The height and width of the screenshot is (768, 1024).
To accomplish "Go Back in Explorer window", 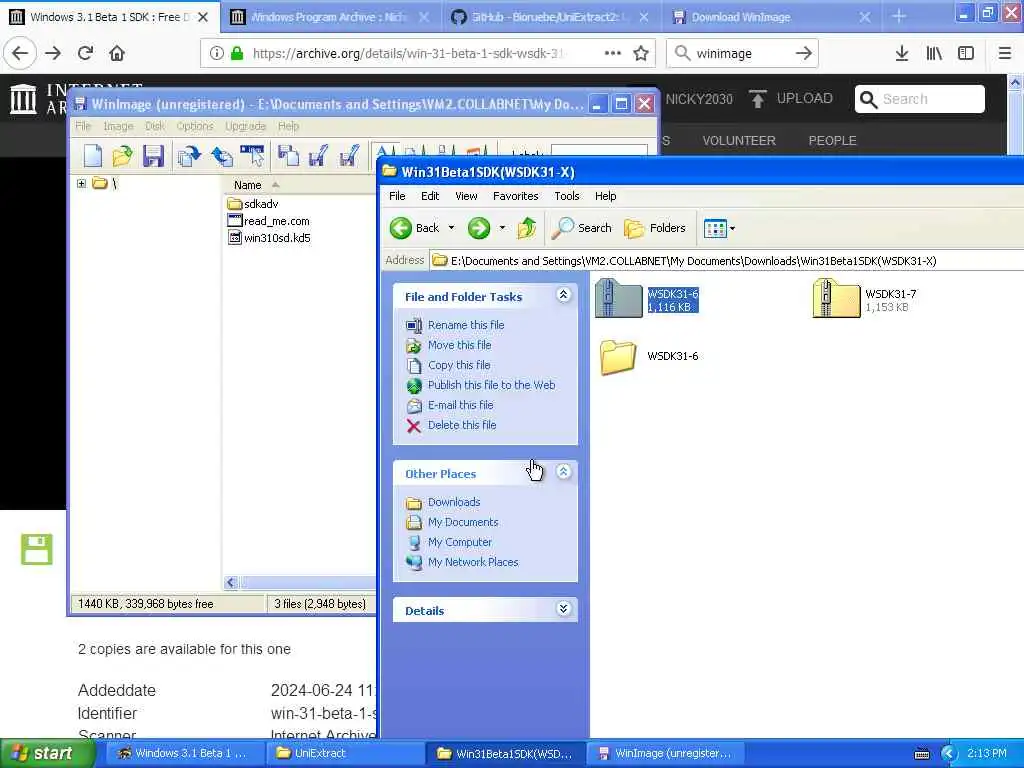I will [x=415, y=228].
